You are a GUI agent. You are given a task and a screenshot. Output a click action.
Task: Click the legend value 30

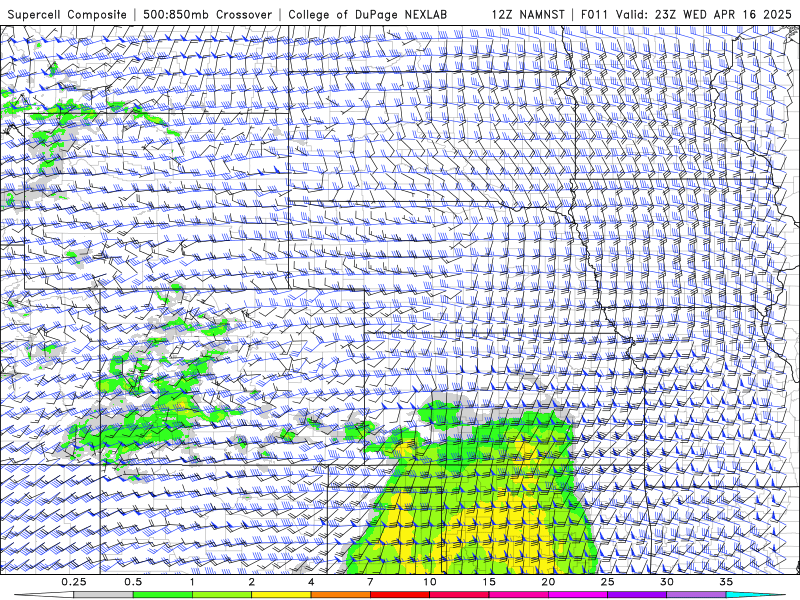[666, 582]
